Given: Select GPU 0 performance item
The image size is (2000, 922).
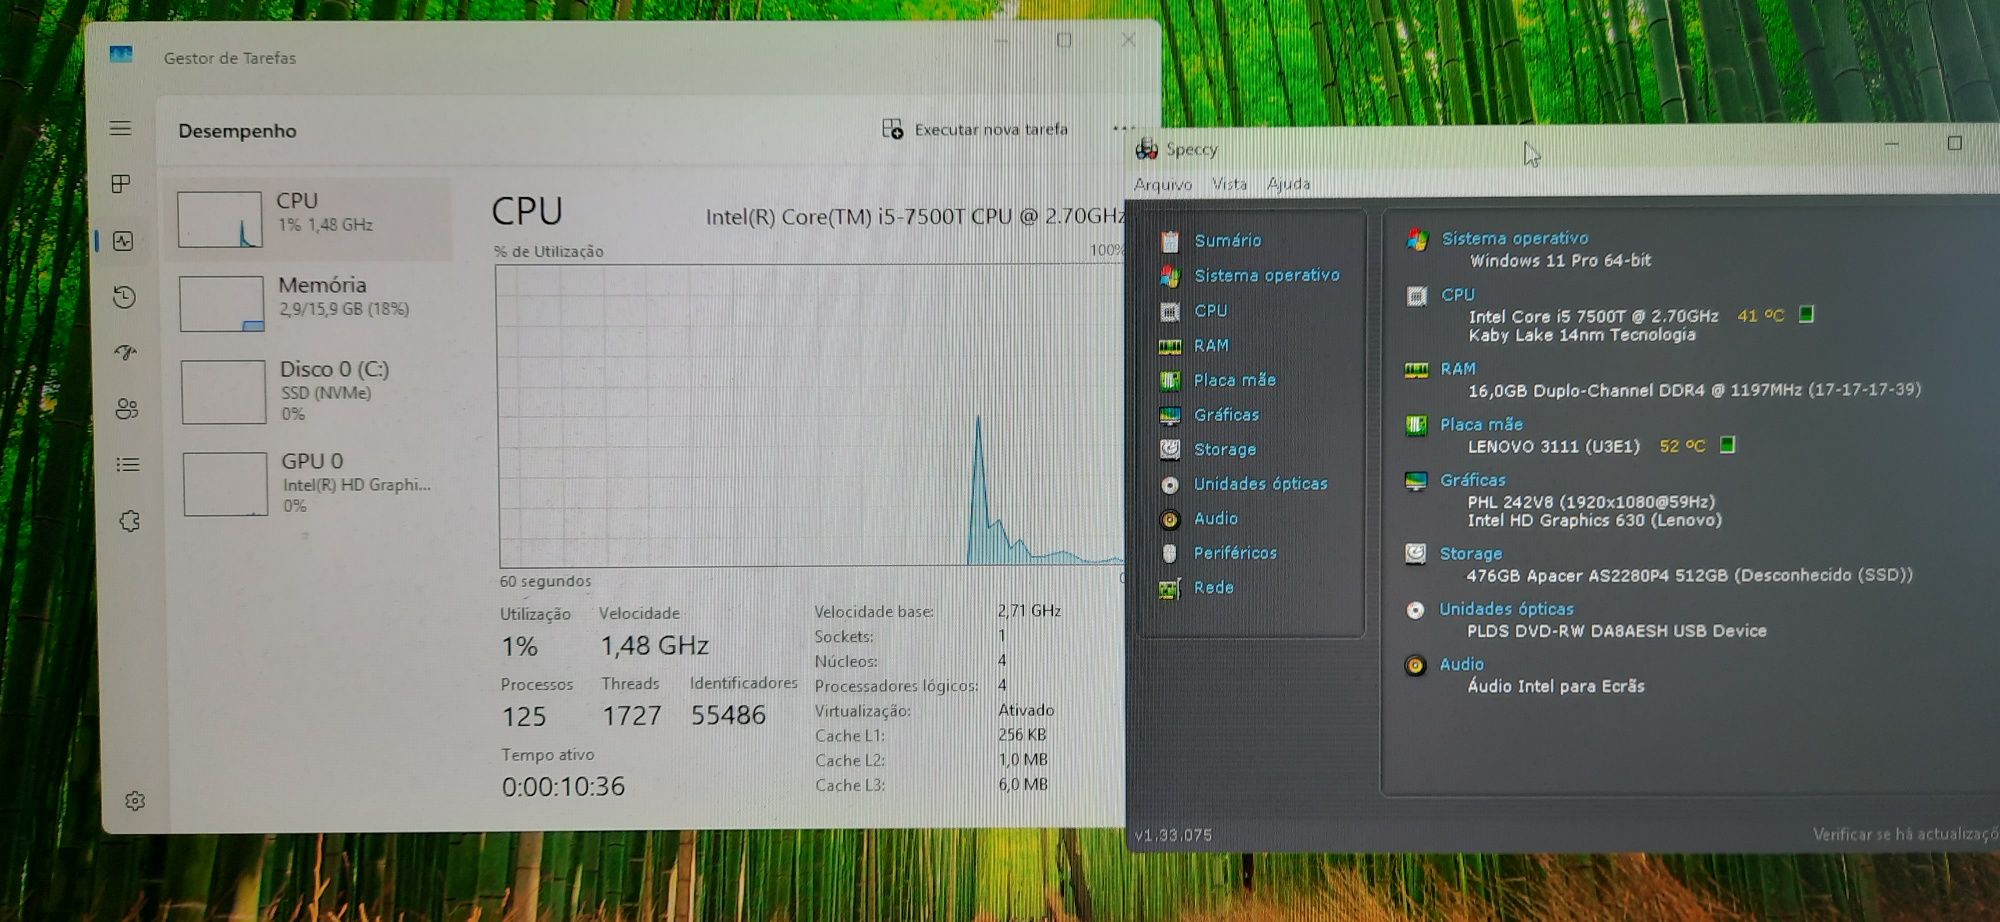Looking at the screenshot, I should (312, 484).
